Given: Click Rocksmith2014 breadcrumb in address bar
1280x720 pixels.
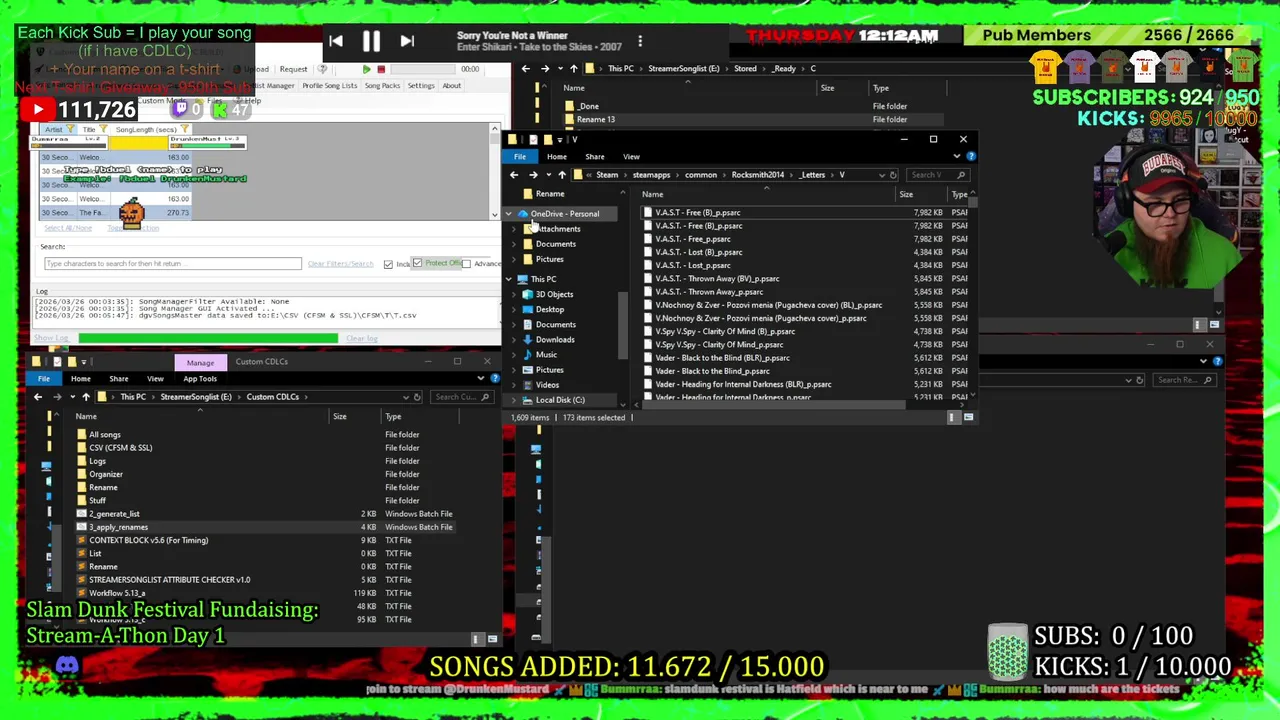Looking at the screenshot, I should [x=757, y=175].
